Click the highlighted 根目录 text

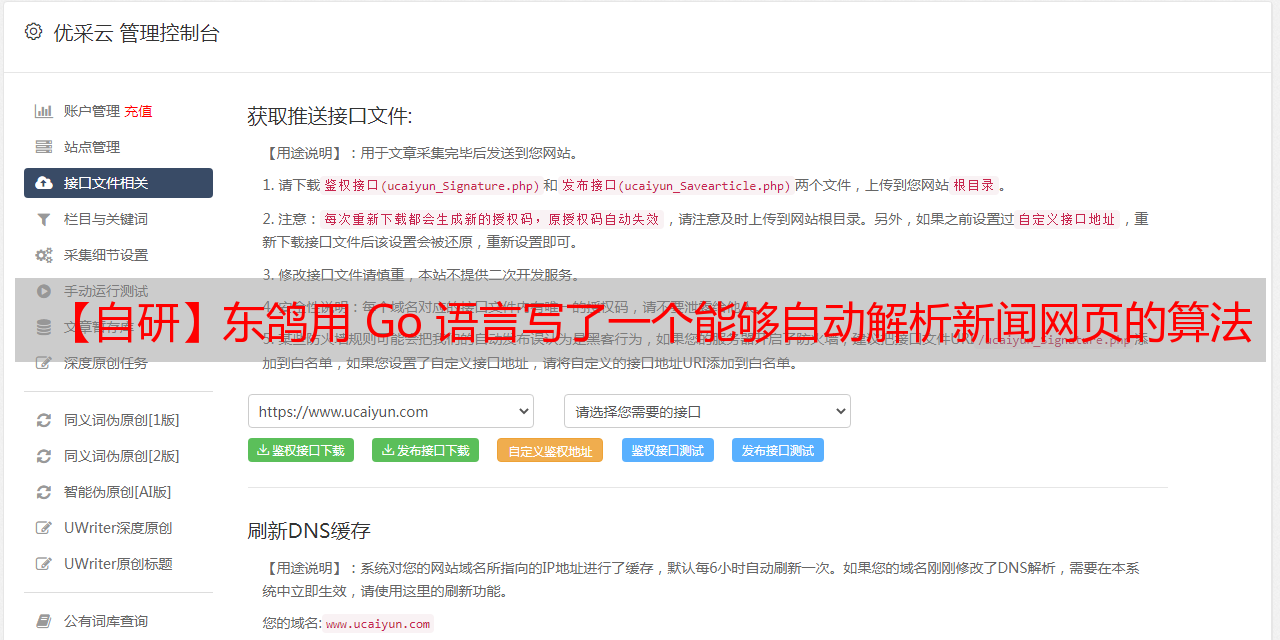click(x=974, y=185)
